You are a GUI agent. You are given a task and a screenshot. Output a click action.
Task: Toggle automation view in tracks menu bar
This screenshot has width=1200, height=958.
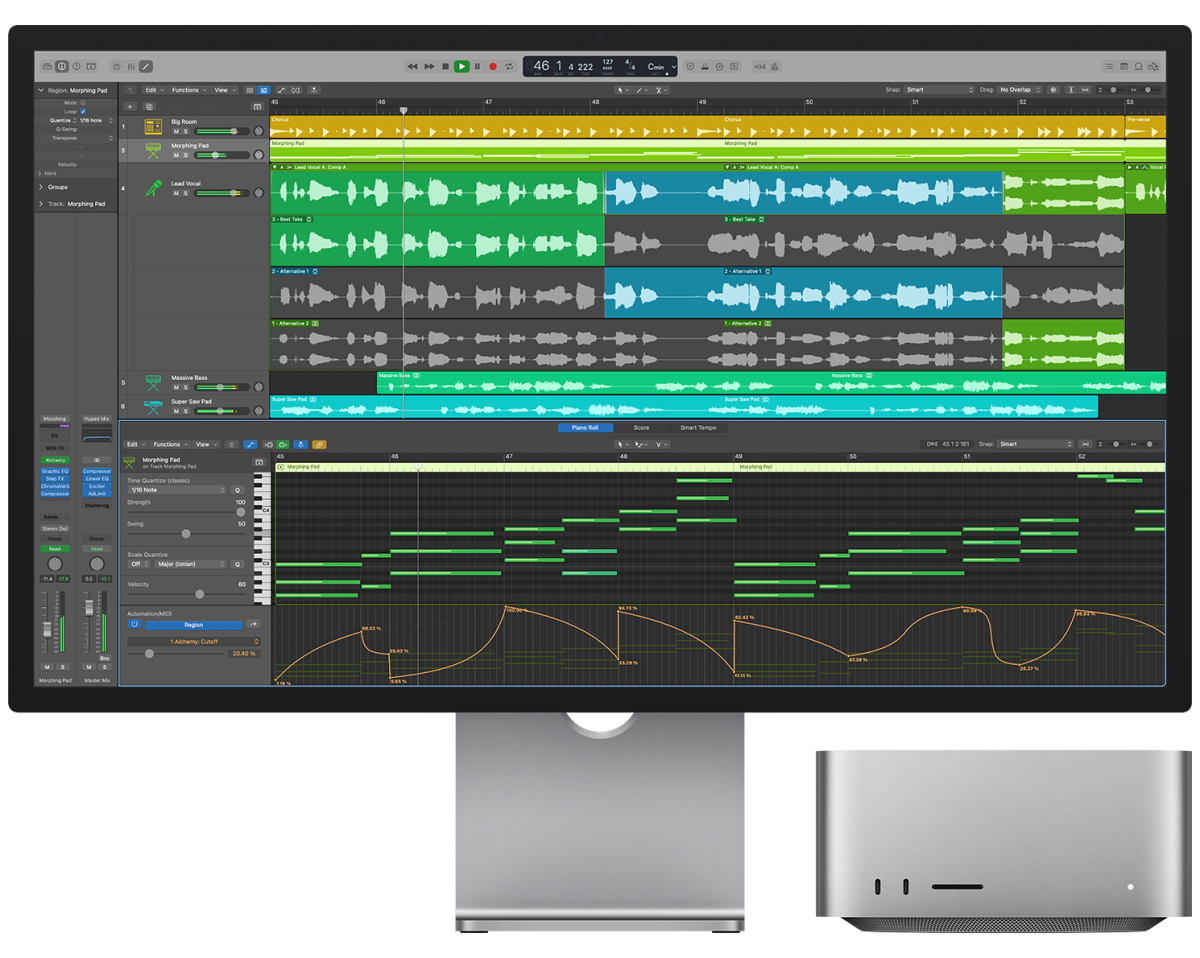(x=282, y=90)
